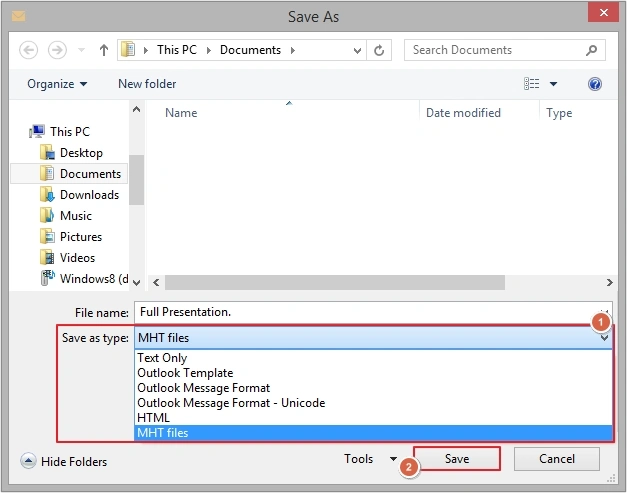Click the Downloads folder icon
The image size is (627, 493).
(47, 194)
